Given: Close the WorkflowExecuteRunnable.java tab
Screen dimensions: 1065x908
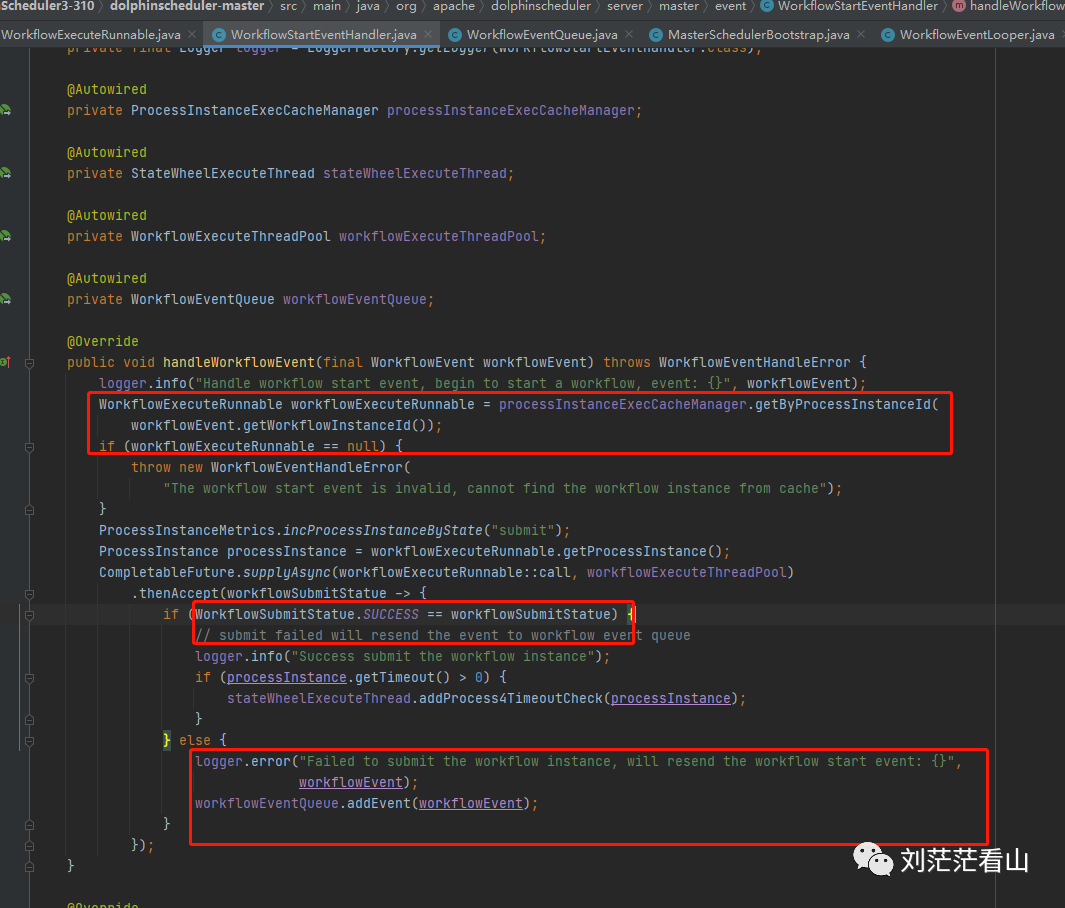Looking at the screenshot, I should 192,34.
